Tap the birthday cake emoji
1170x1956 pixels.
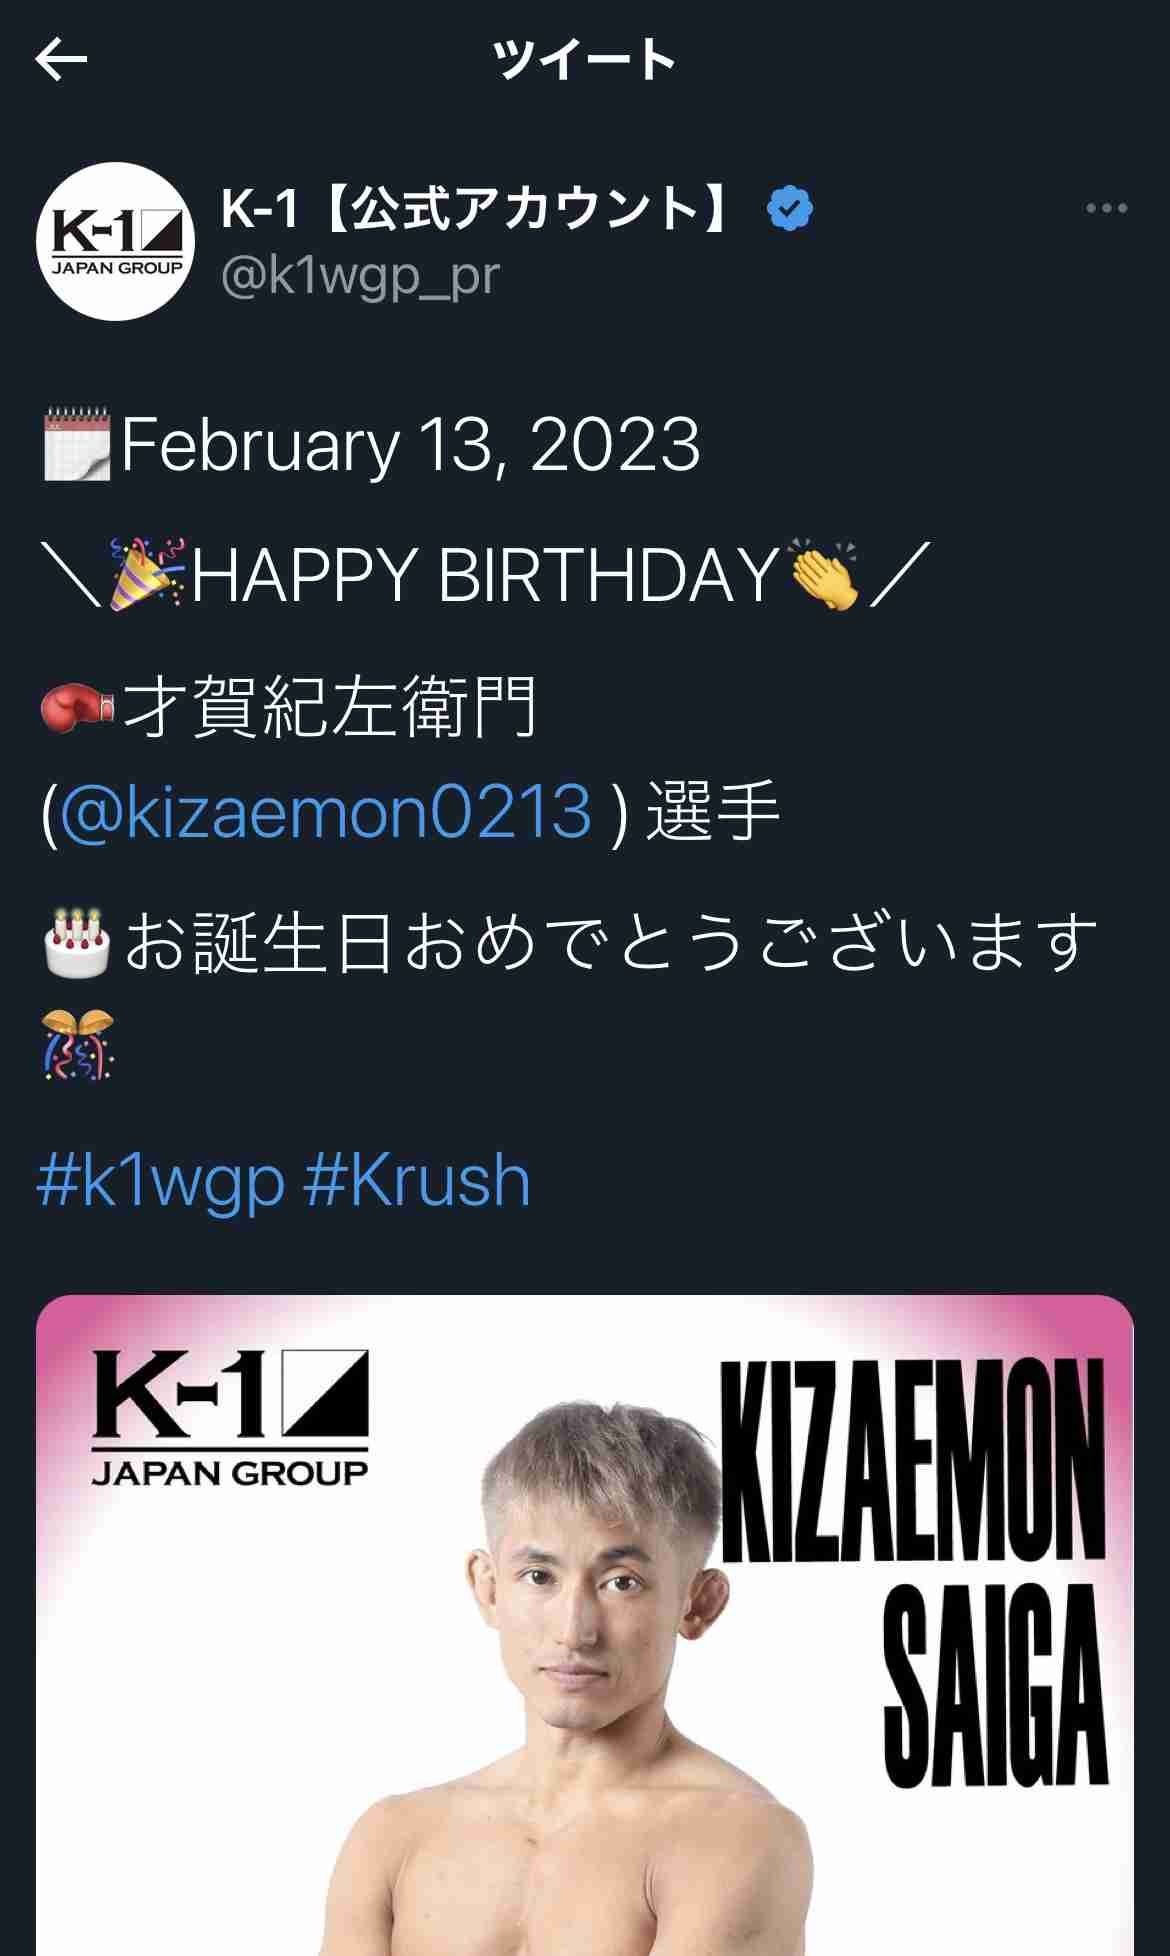pos(78,942)
